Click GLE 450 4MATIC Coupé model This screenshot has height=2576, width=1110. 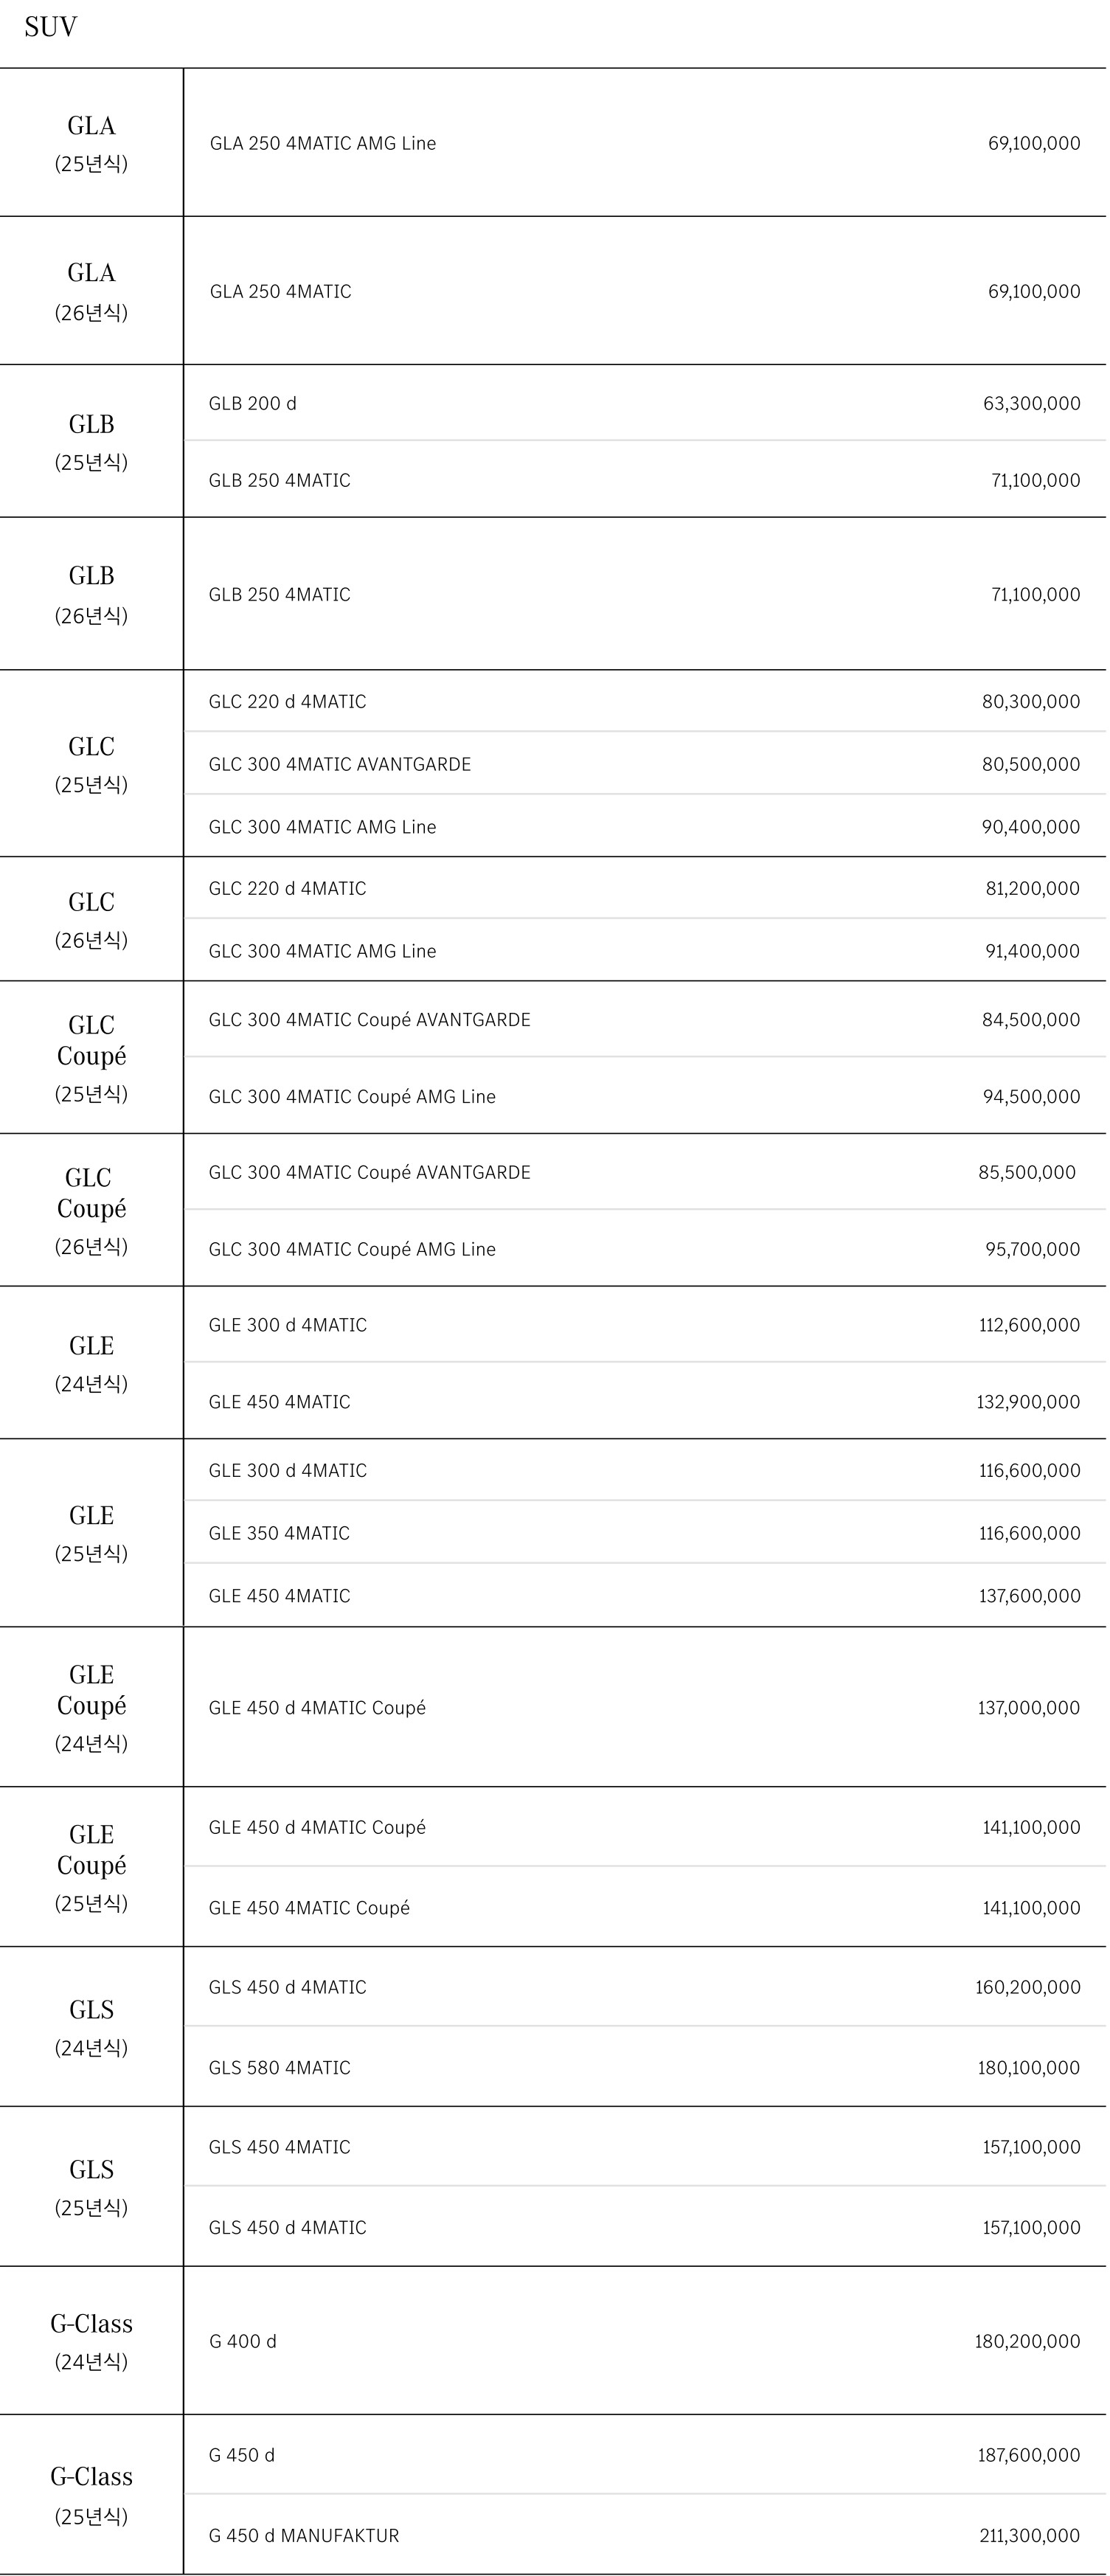tap(309, 1908)
